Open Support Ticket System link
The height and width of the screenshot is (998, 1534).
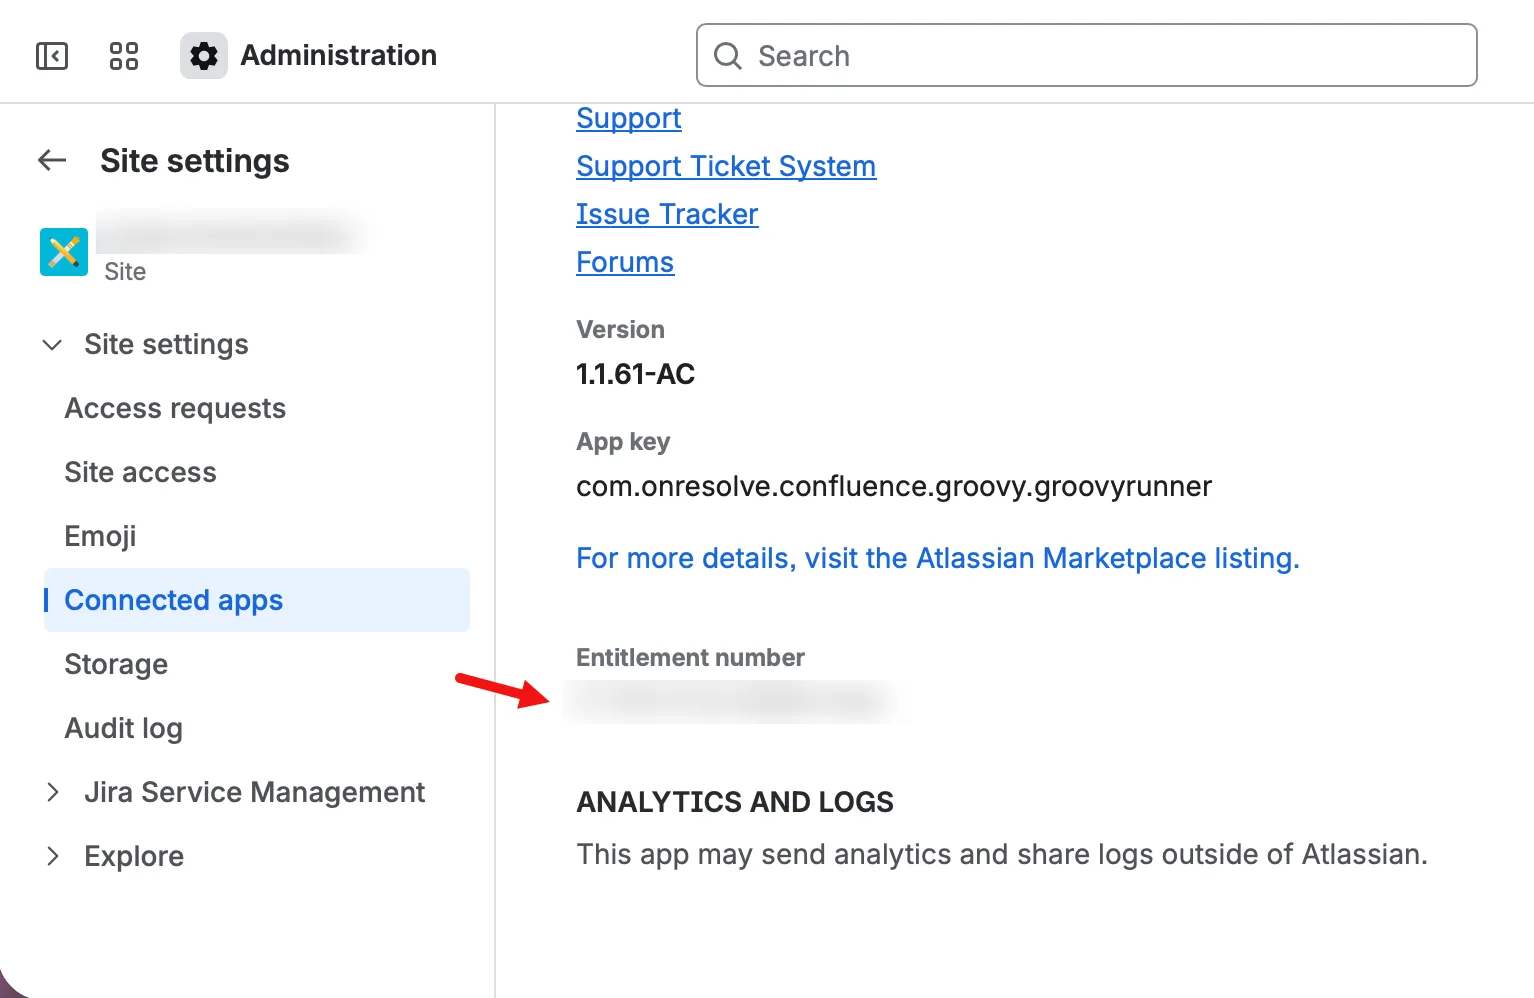(x=726, y=166)
